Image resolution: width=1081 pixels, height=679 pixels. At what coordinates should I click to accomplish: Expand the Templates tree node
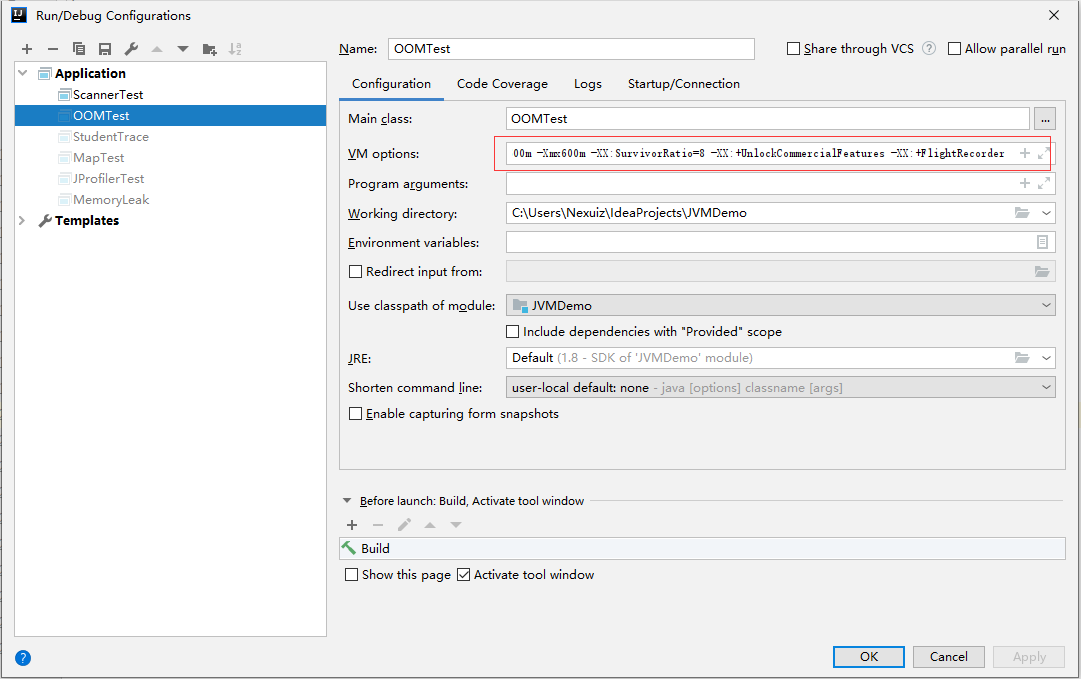[23, 221]
